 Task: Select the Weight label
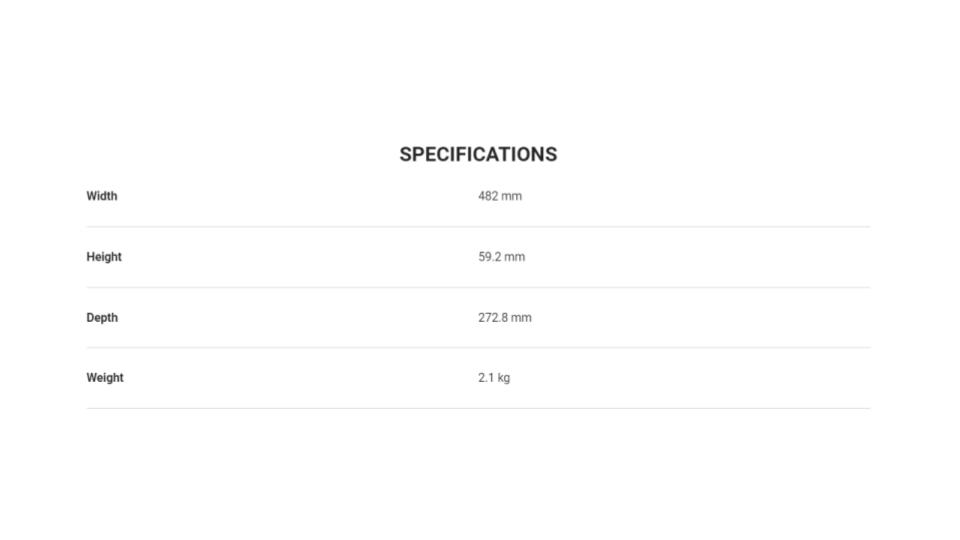[x=105, y=378]
